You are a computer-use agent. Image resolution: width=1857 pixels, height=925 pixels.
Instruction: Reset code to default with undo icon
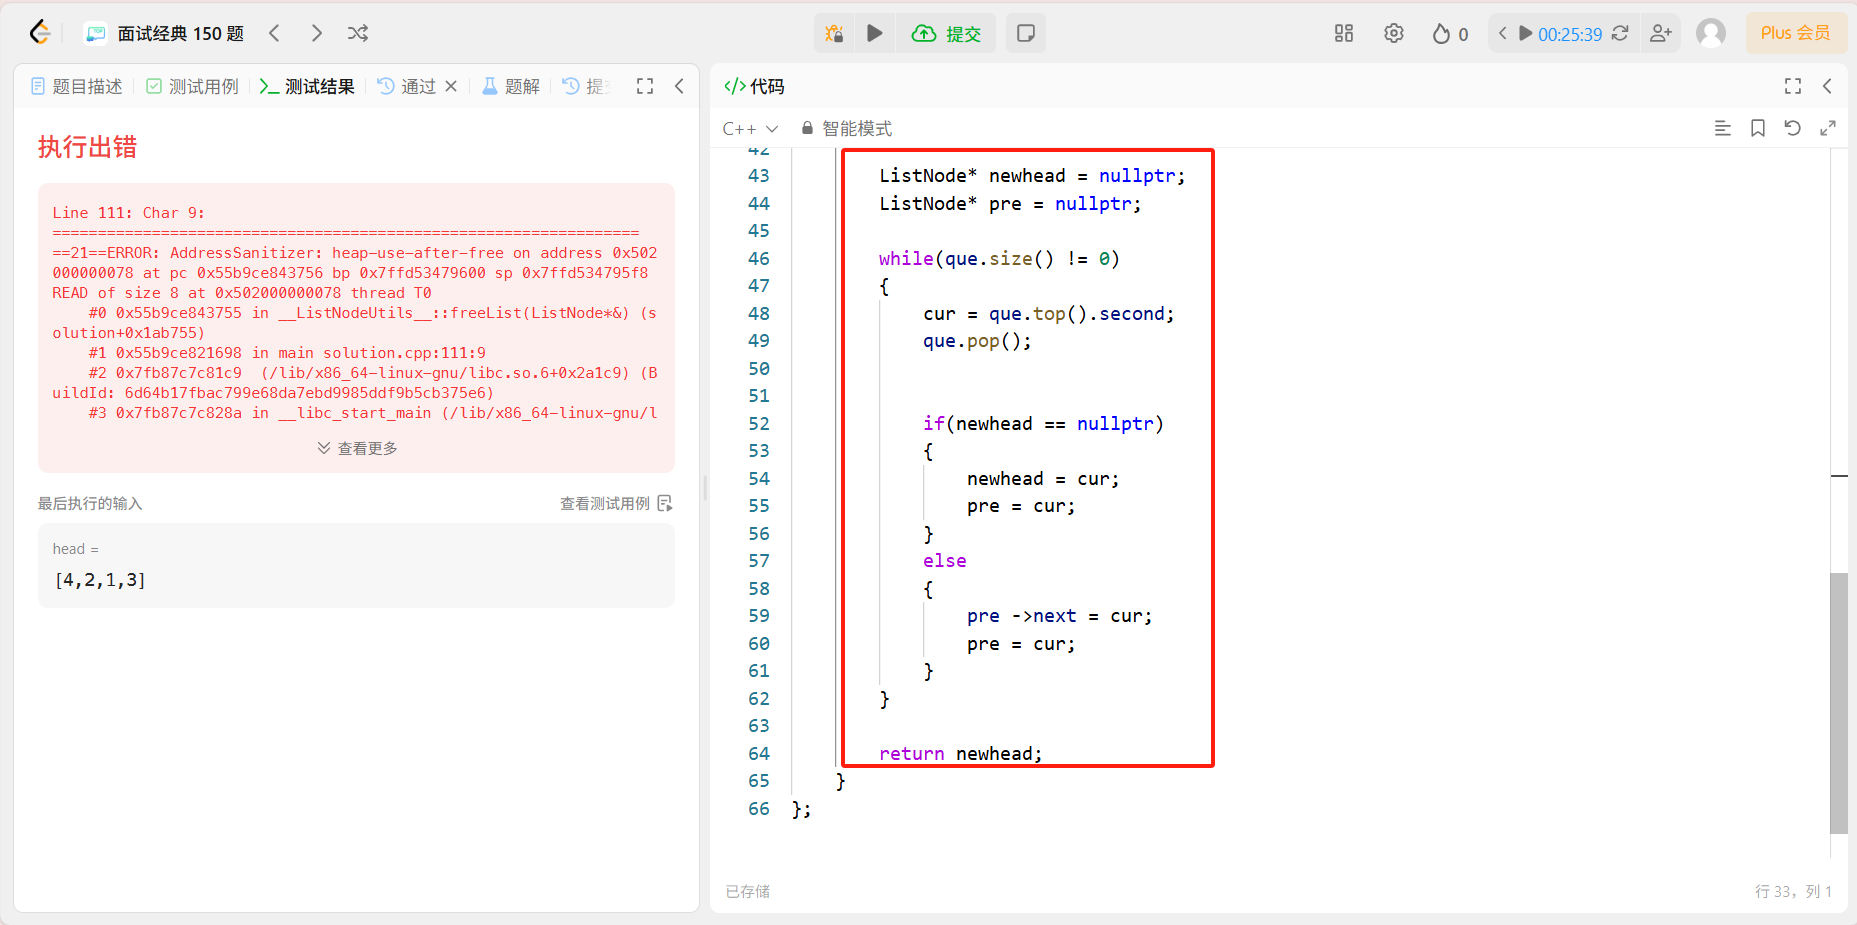tap(1793, 128)
